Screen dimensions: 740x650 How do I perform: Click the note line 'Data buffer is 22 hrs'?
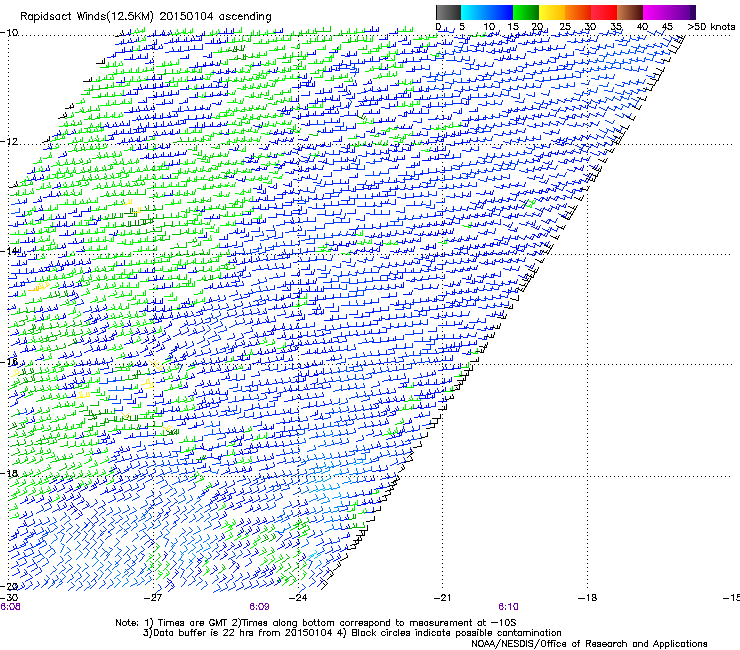(352, 633)
